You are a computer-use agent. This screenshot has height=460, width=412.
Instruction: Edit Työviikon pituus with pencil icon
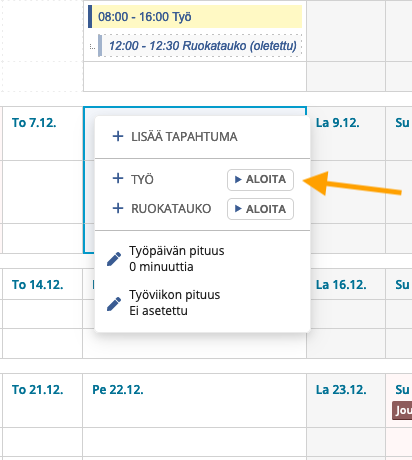coord(114,303)
